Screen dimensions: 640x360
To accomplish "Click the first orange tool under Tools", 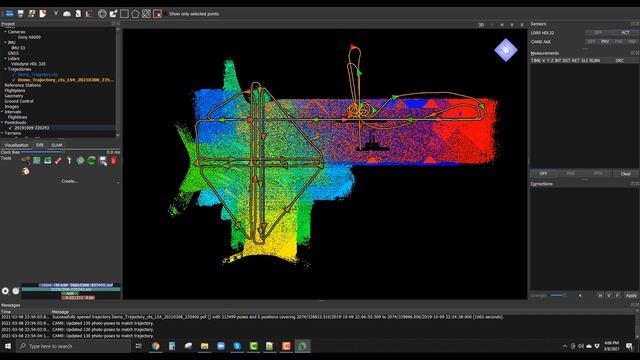I will 25,160.
